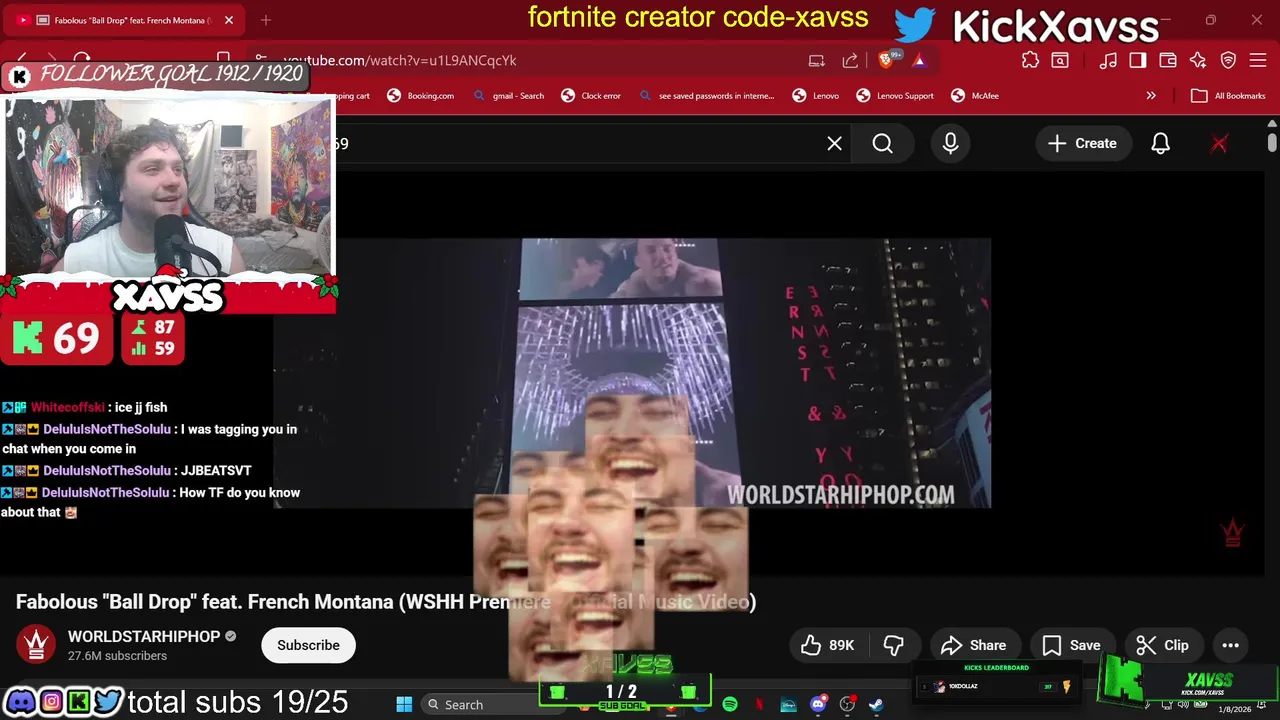Open Steam from the taskbar

click(x=876, y=705)
